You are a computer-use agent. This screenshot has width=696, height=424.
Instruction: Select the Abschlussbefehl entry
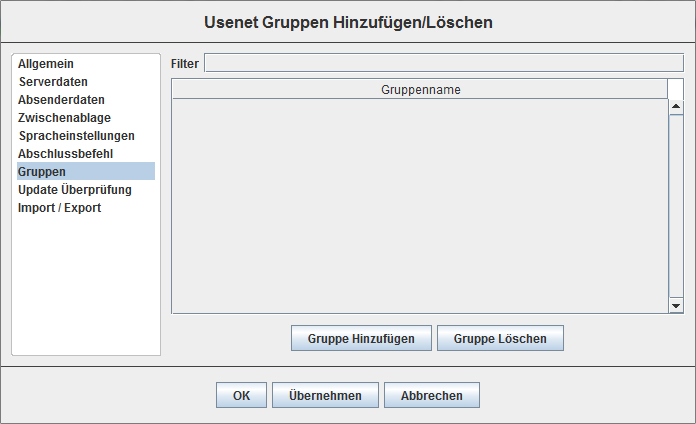(x=65, y=154)
